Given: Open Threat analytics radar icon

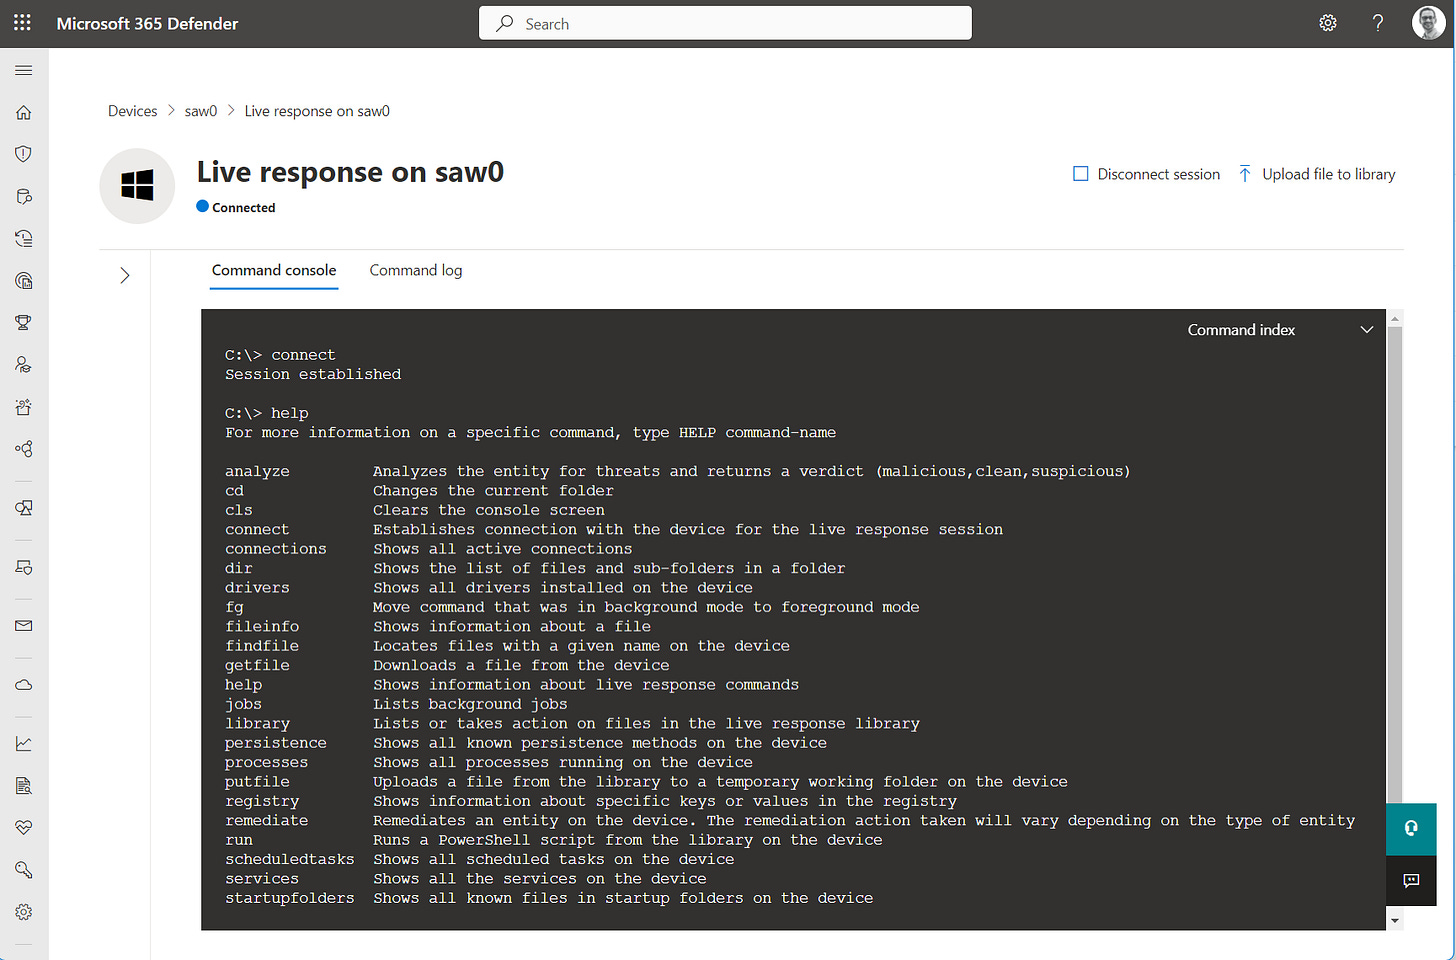Looking at the screenshot, I should (24, 280).
